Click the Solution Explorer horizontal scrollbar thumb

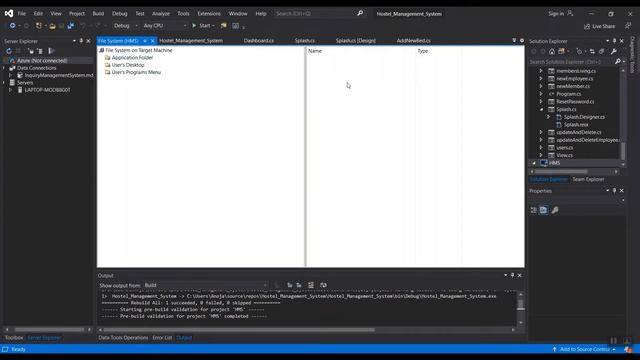(x=561, y=172)
